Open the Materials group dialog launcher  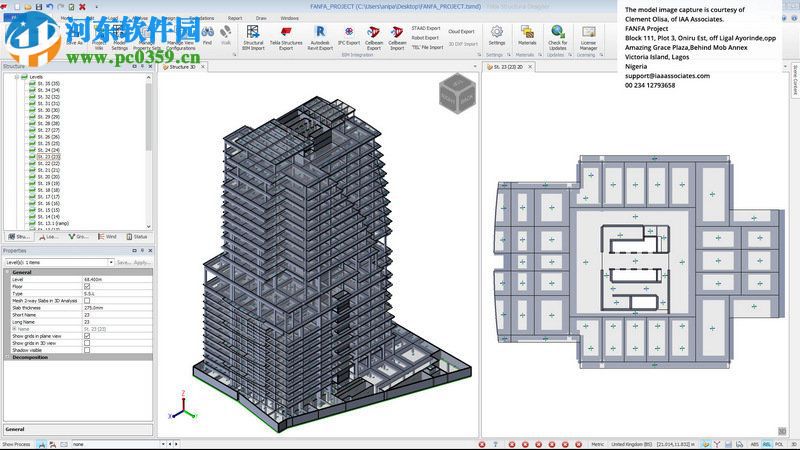click(540, 55)
